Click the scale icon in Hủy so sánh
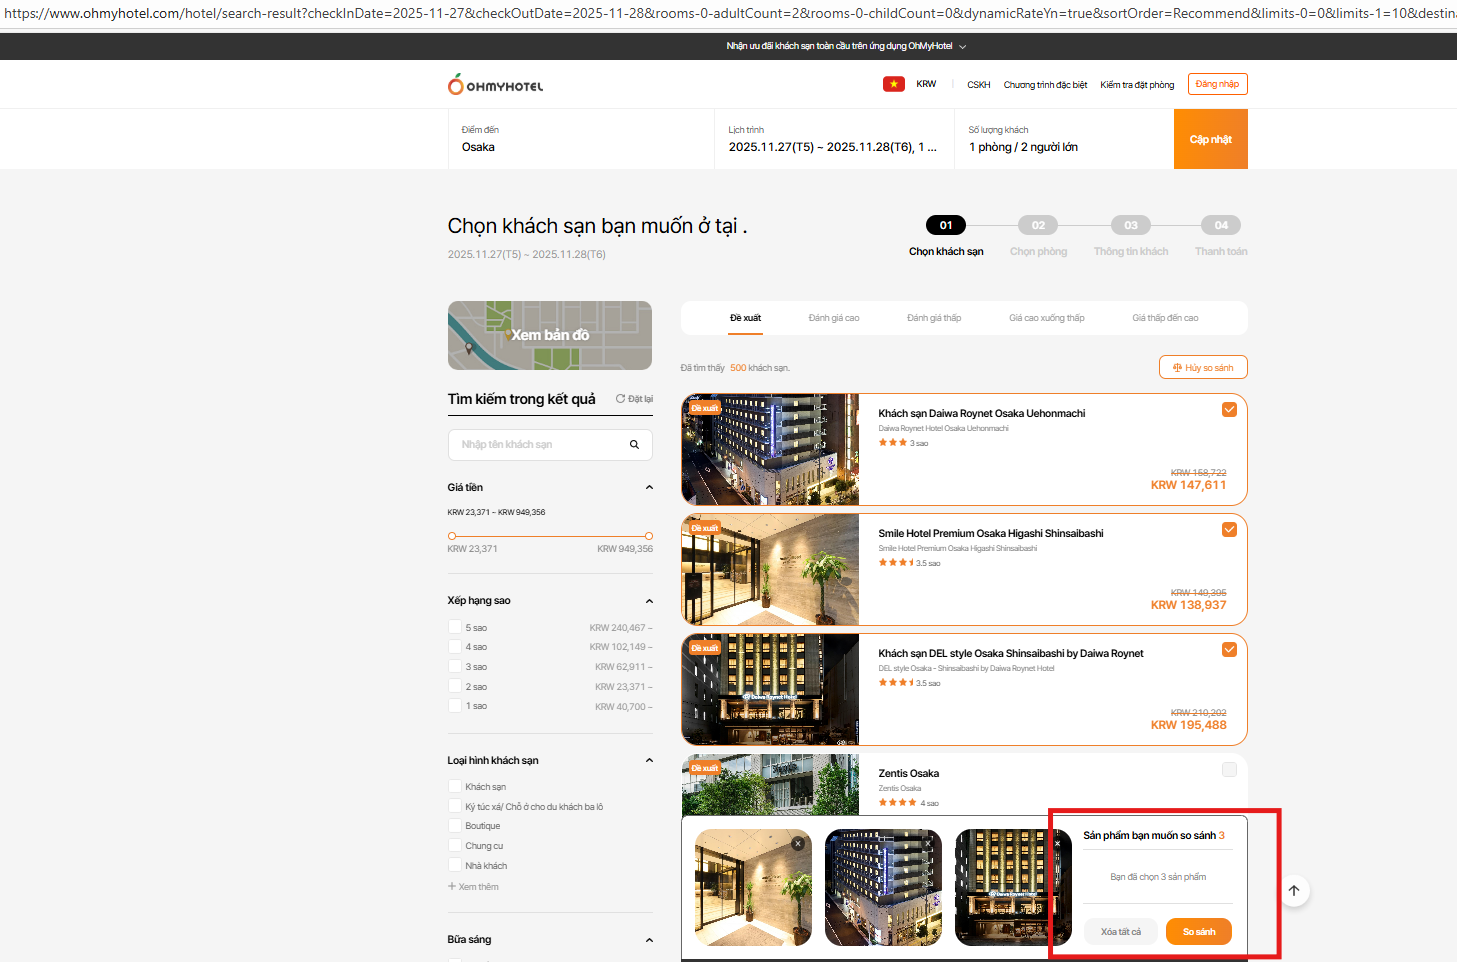 pyautogui.click(x=1177, y=368)
